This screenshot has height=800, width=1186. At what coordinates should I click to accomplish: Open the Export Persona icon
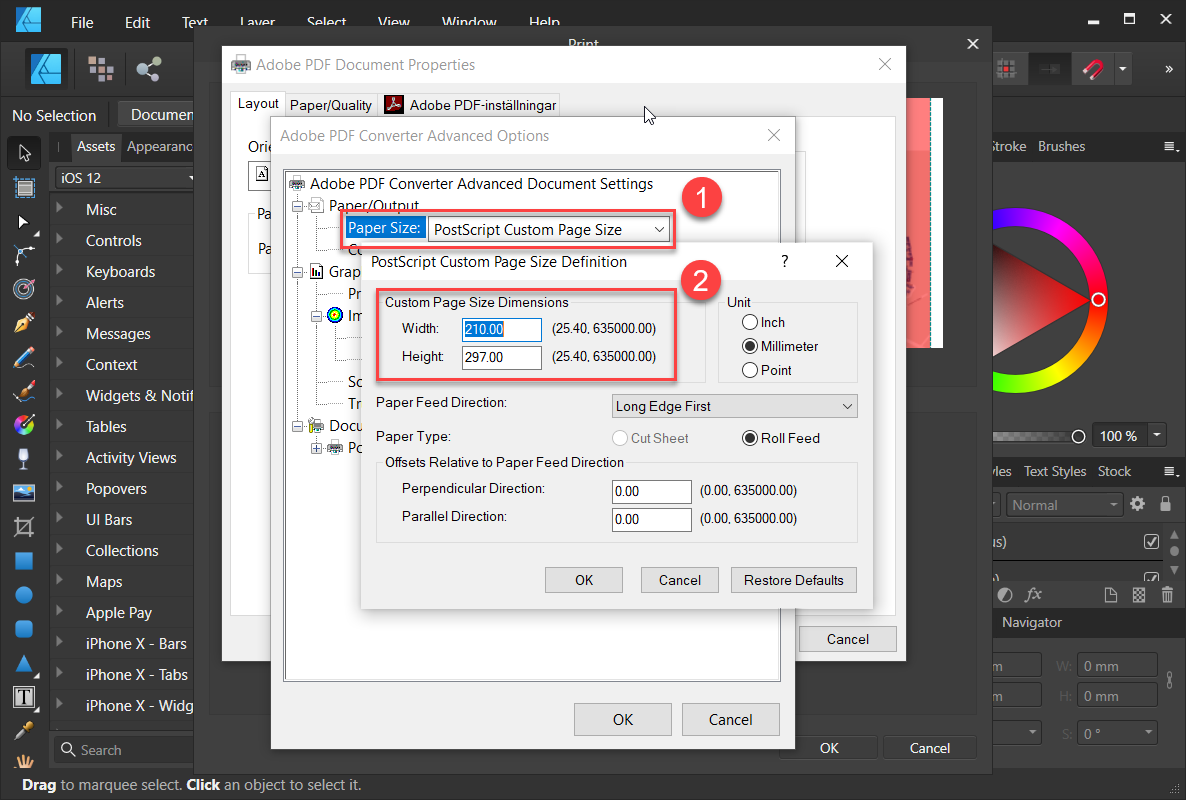tap(149, 68)
